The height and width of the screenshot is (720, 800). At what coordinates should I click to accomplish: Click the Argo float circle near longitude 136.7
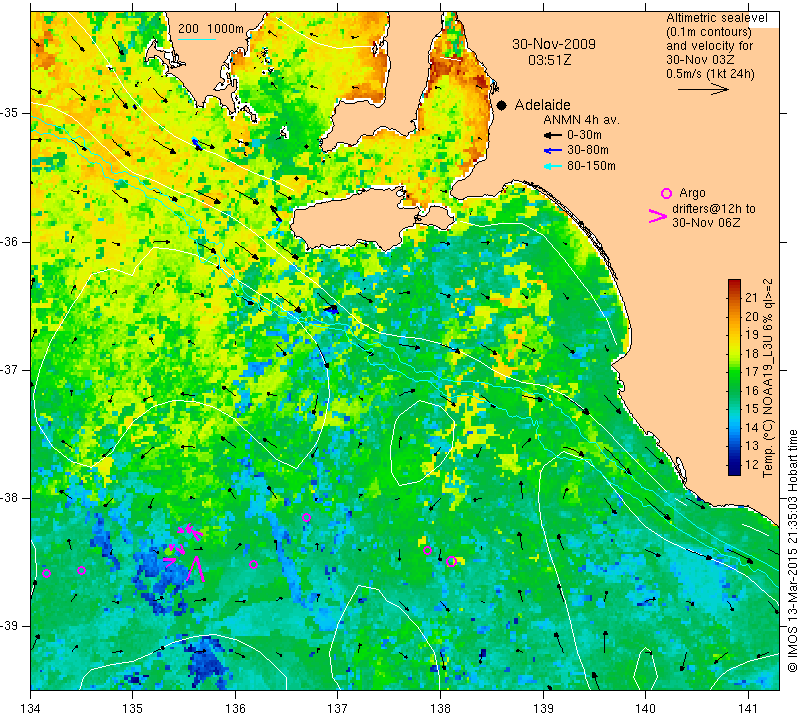[306, 517]
